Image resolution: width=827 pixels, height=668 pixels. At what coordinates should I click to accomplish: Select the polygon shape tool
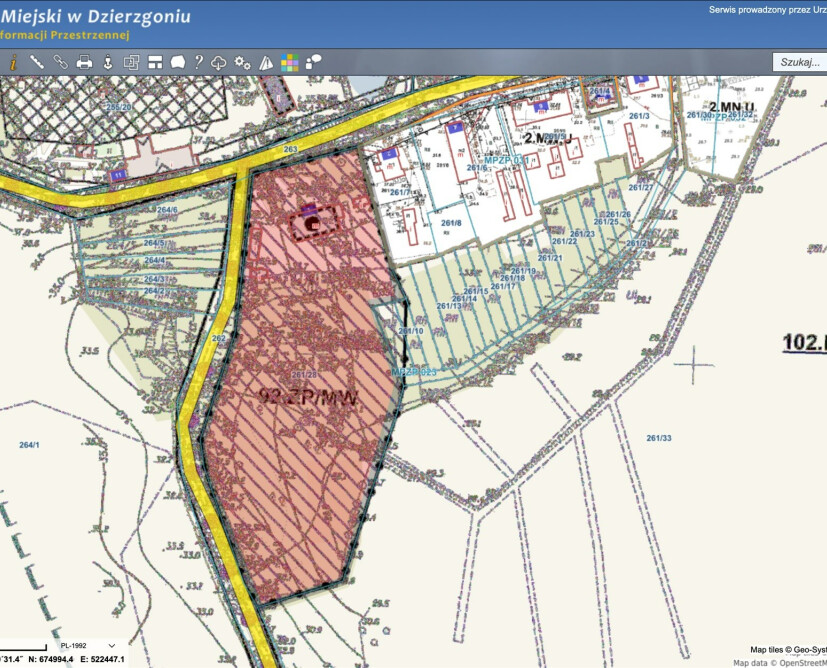pos(177,62)
